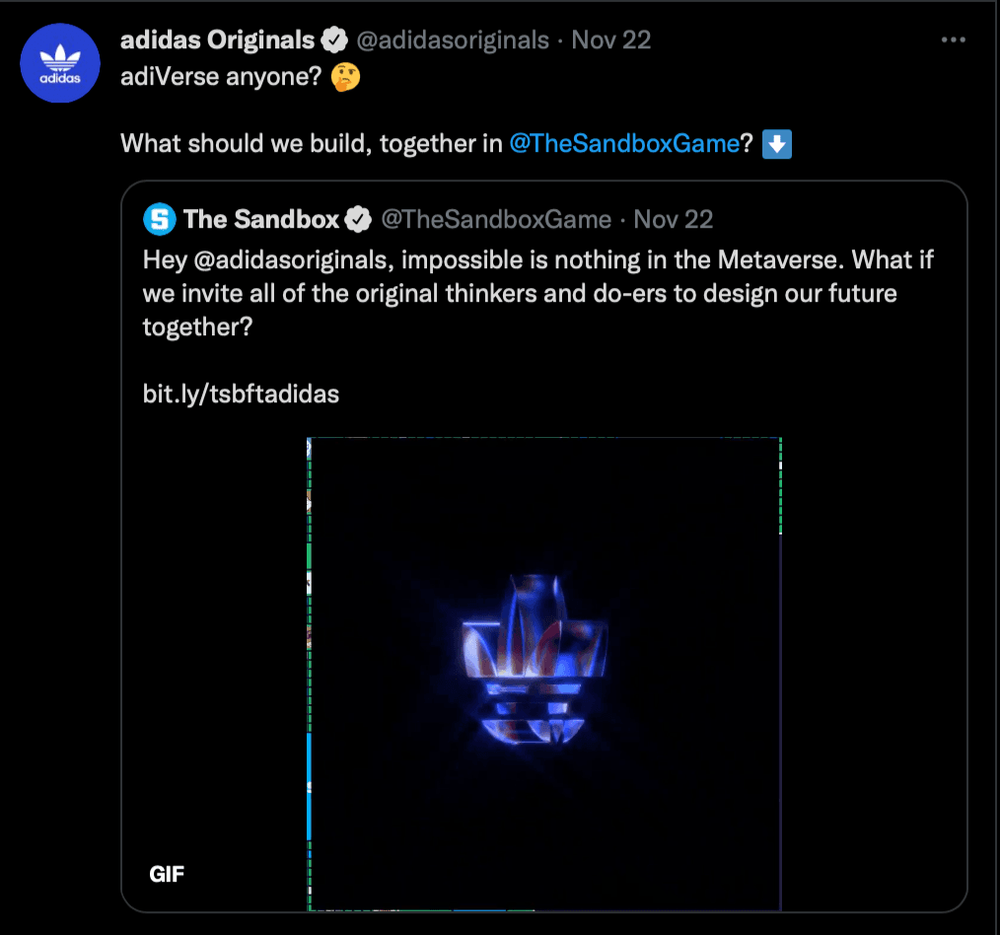The height and width of the screenshot is (935, 1000).
Task: Open the three-dot more options menu
Action: click(954, 40)
